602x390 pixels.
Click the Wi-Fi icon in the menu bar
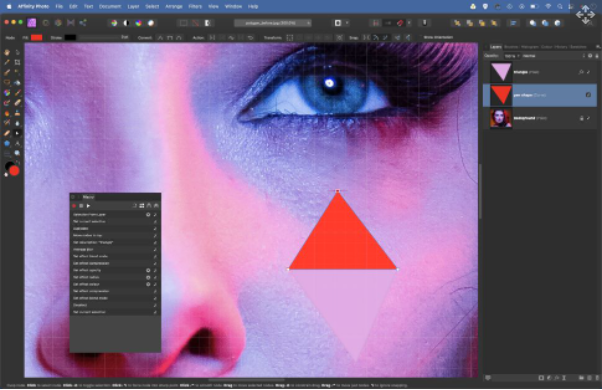[548, 7]
